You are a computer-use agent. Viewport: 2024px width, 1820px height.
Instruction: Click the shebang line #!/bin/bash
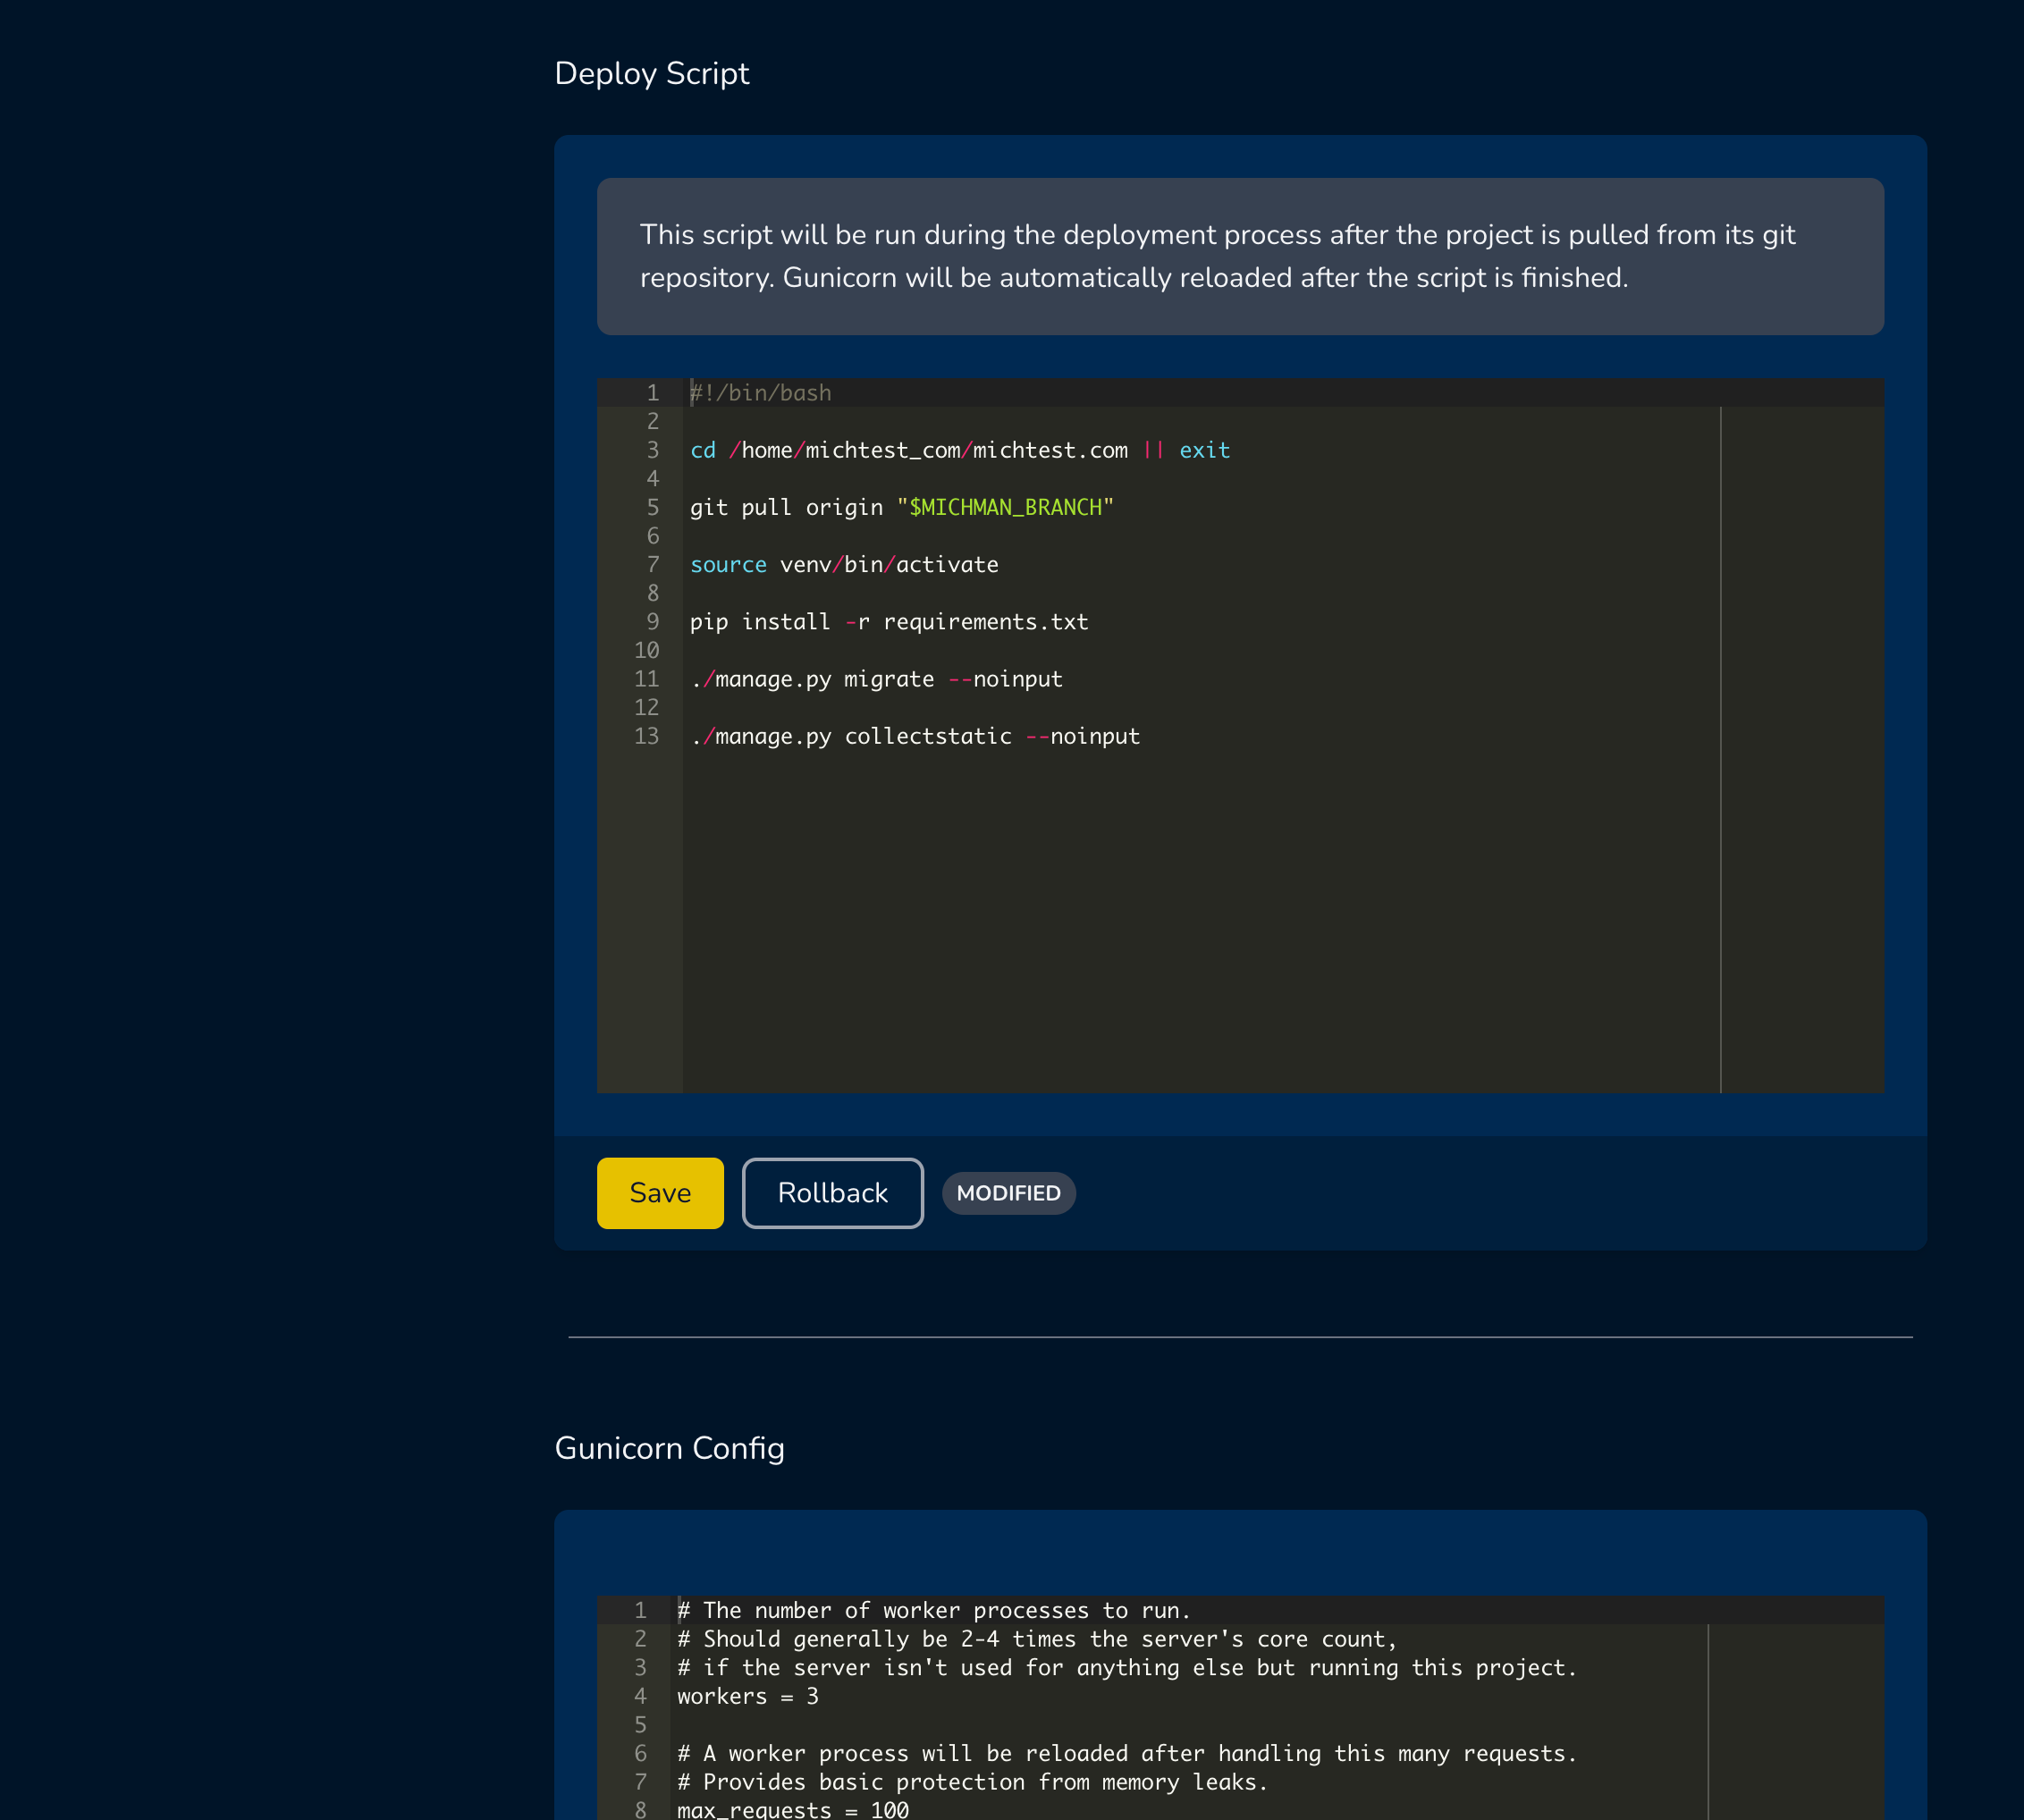point(761,393)
